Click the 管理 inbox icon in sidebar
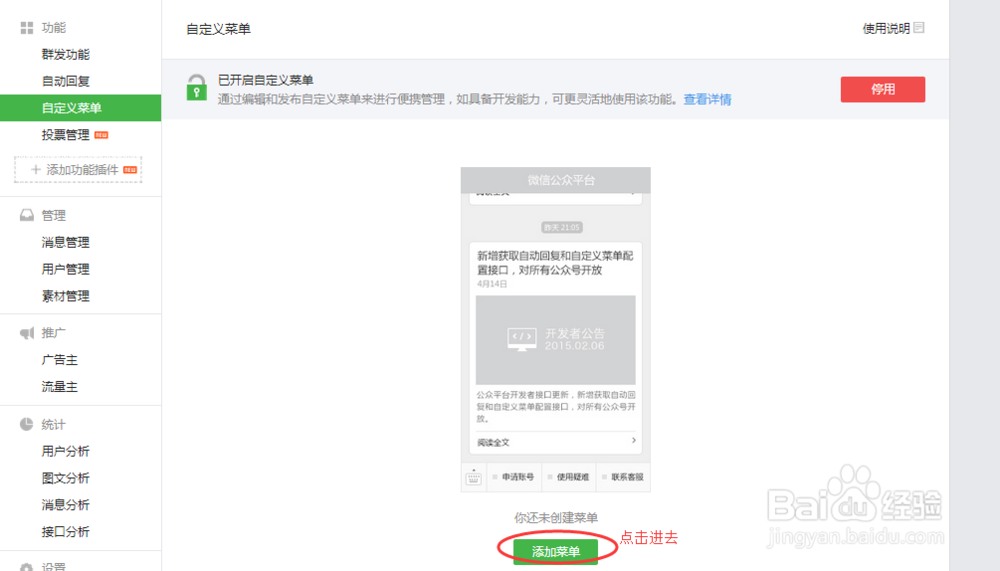This screenshot has width=1000, height=571. [x=27, y=215]
